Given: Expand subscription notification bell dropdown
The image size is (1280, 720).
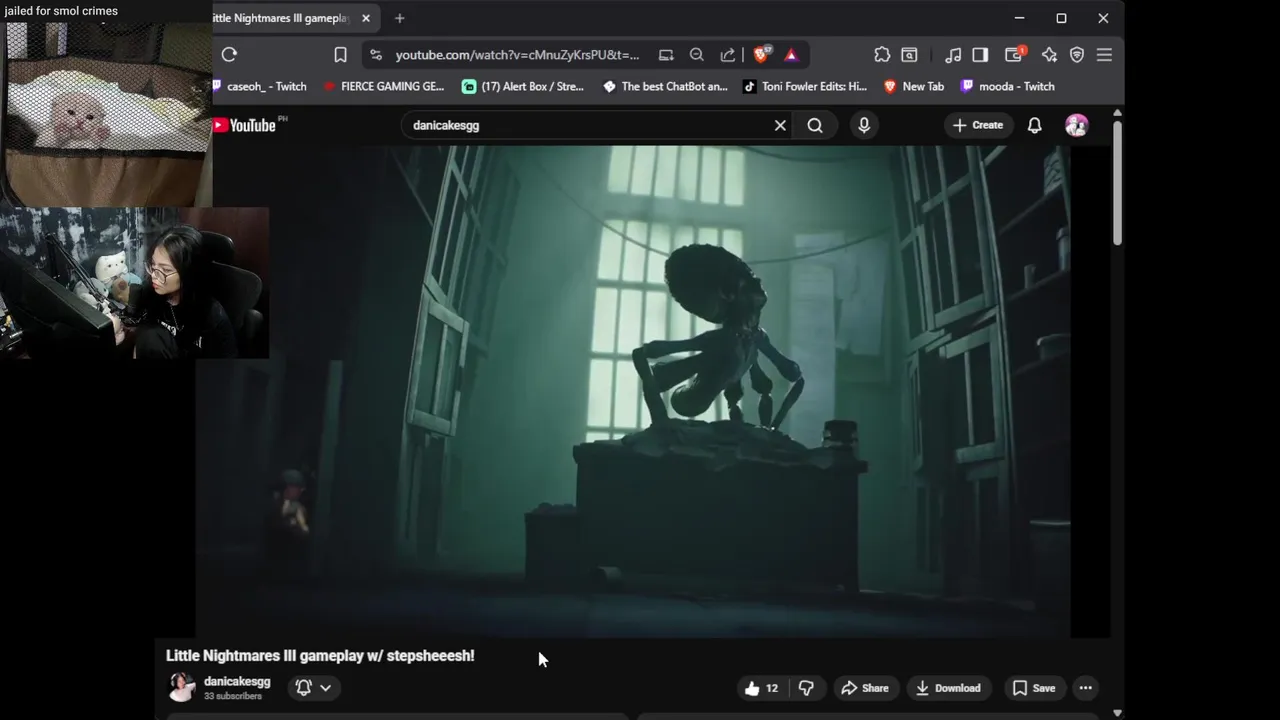Looking at the screenshot, I should (314, 688).
